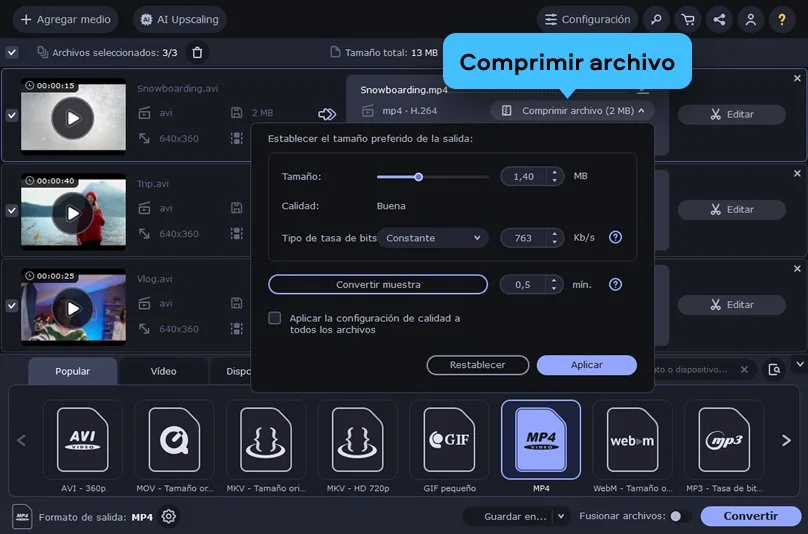Click the share icon in top bar

(x=719, y=20)
